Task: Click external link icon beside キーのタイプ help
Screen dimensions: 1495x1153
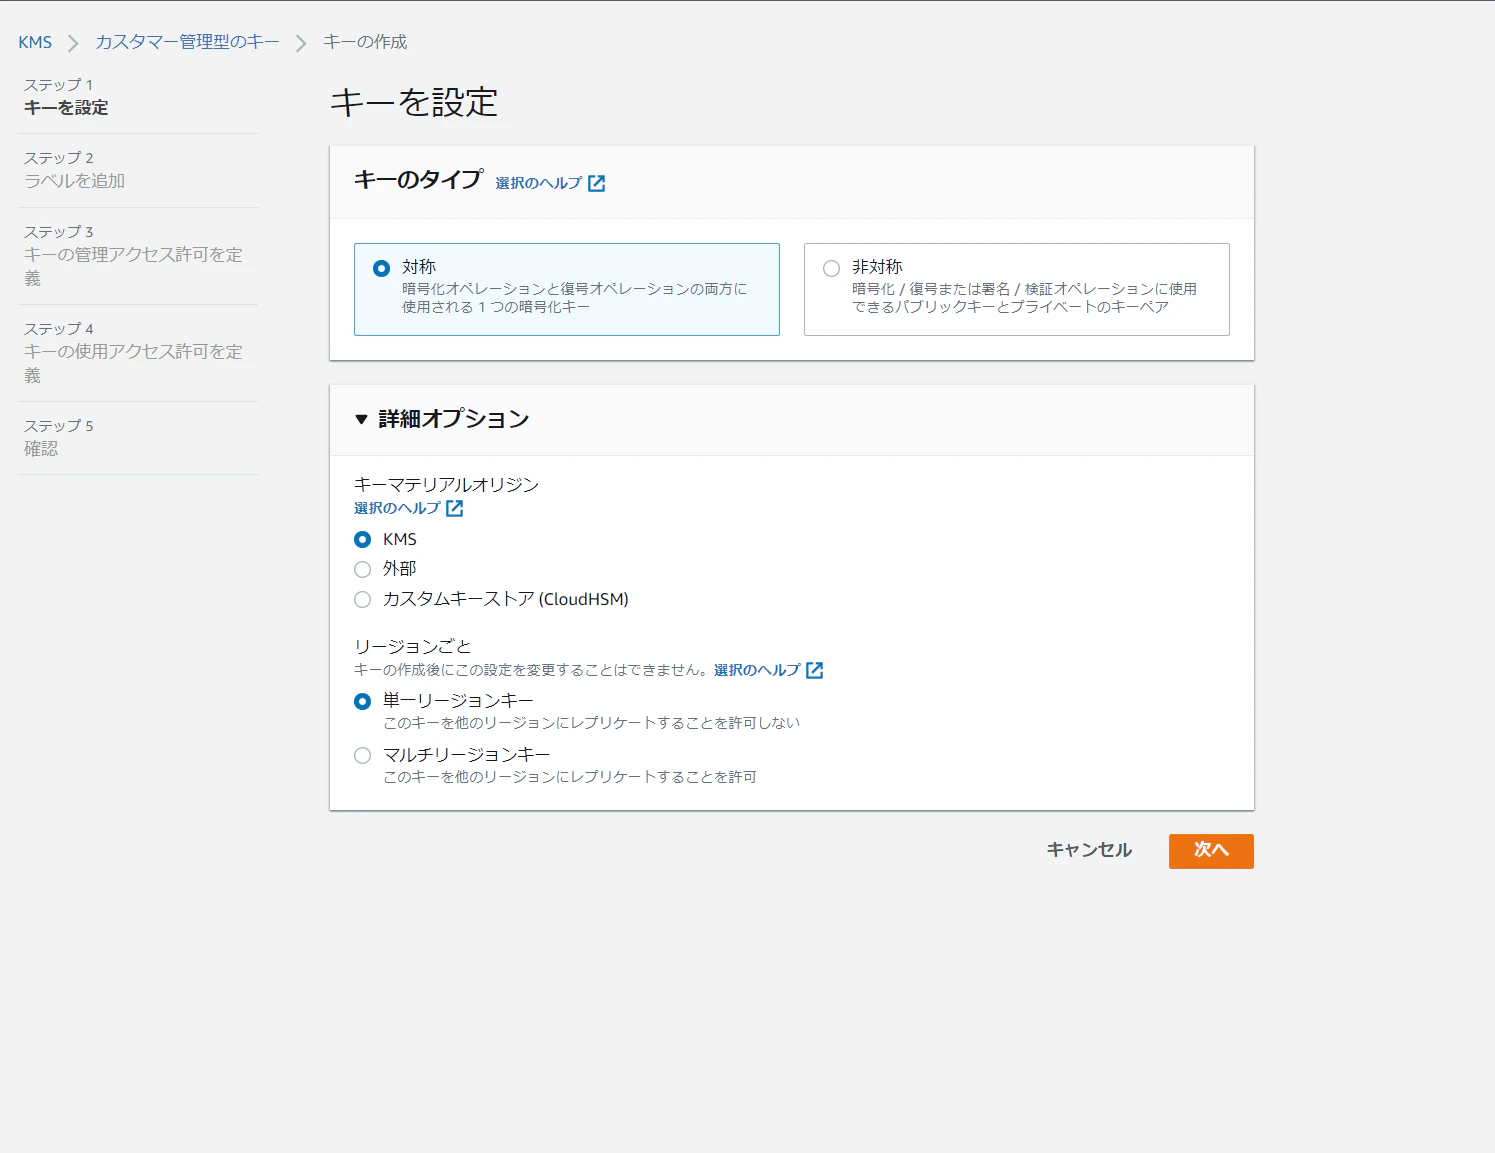Action: [597, 183]
